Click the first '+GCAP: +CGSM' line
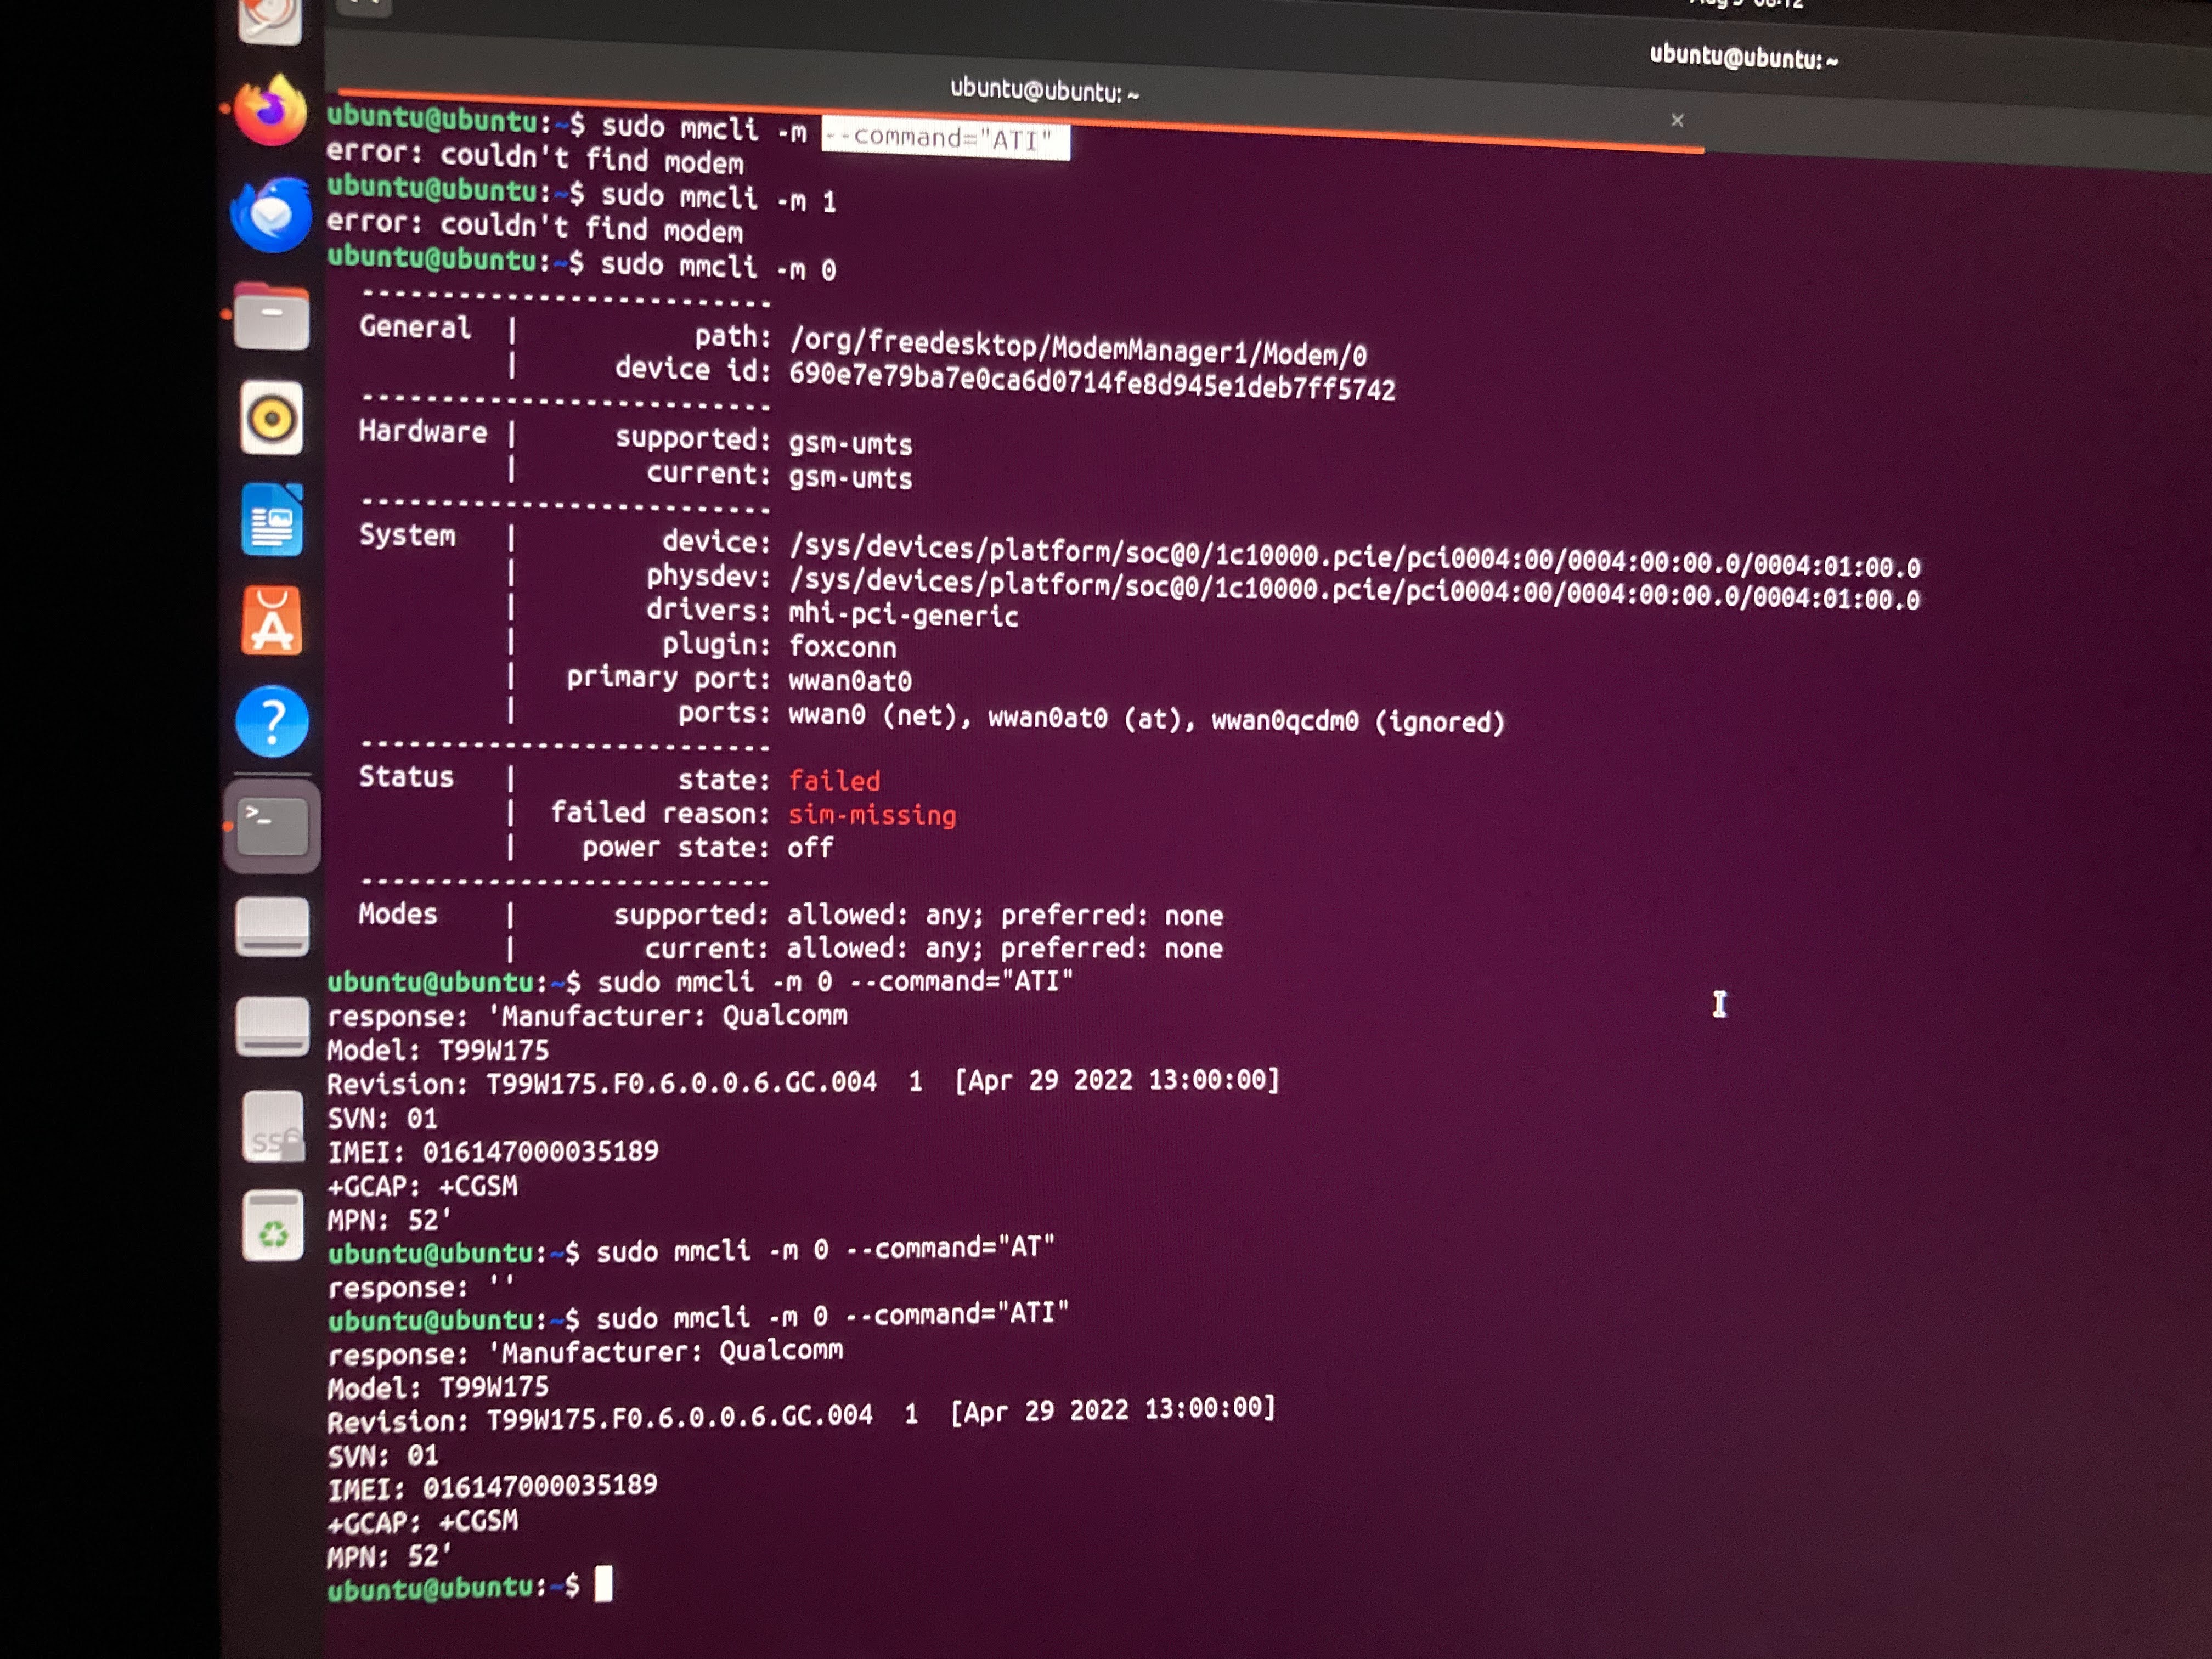The height and width of the screenshot is (1659, 2212). (422, 1186)
